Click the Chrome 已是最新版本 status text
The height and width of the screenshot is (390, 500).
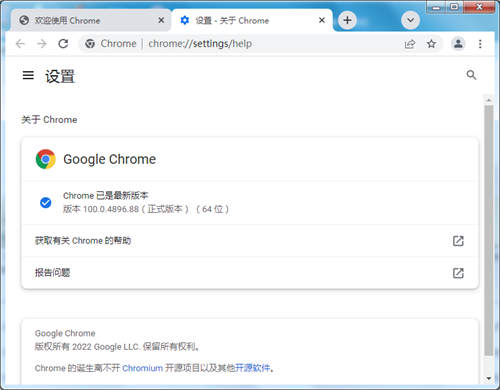pyautogui.click(x=106, y=195)
